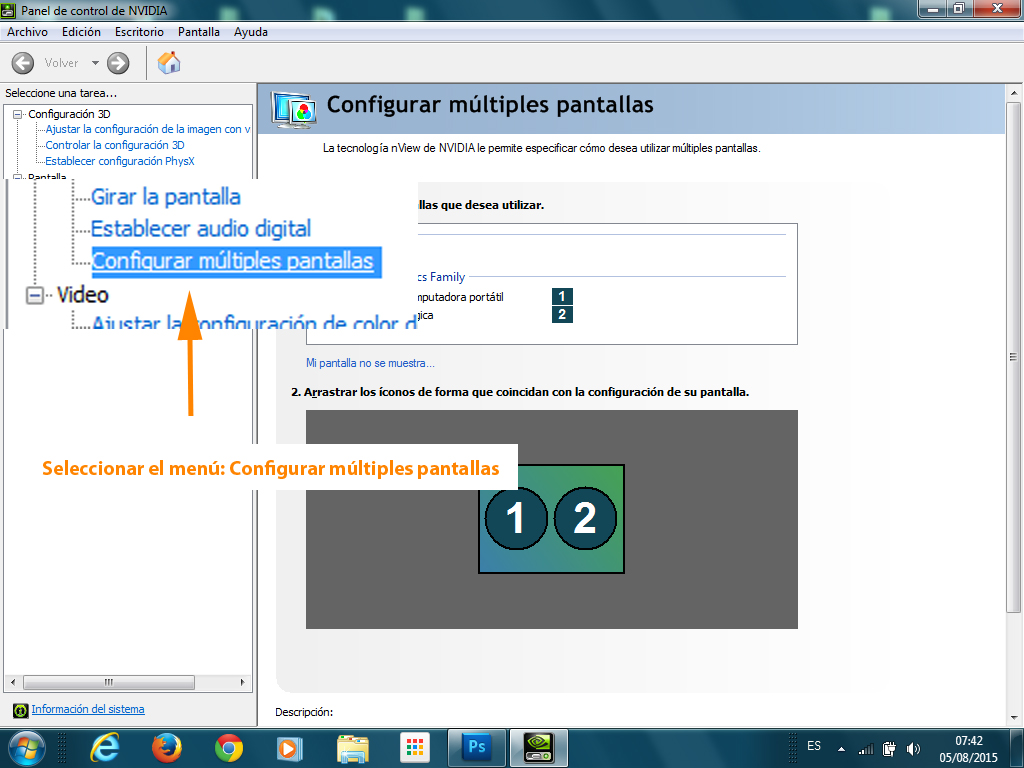The height and width of the screenshot is (768, 1024).
Task: Show hidden tray icons arrow
Action: pos(842,749)
